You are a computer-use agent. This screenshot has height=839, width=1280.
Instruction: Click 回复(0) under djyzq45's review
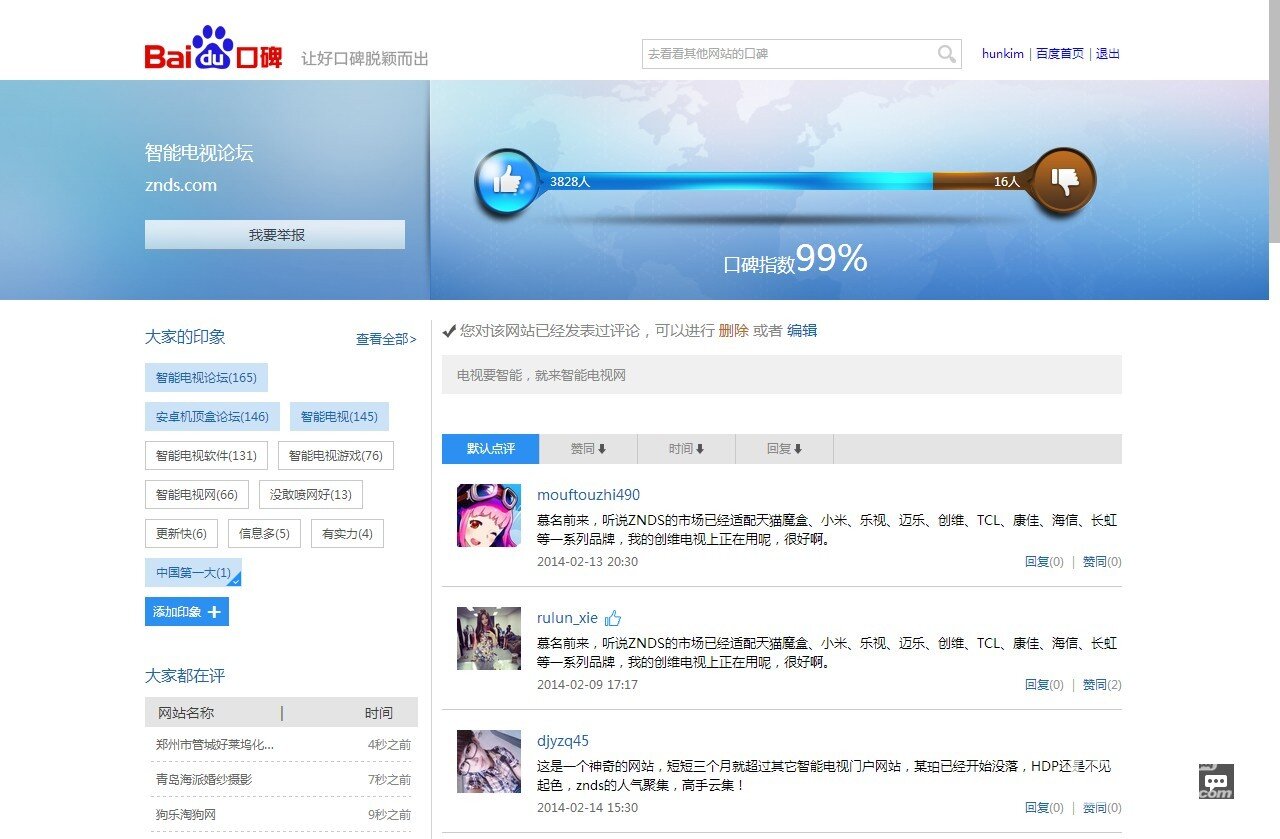pyautogui.click(x=1044, y=808)
